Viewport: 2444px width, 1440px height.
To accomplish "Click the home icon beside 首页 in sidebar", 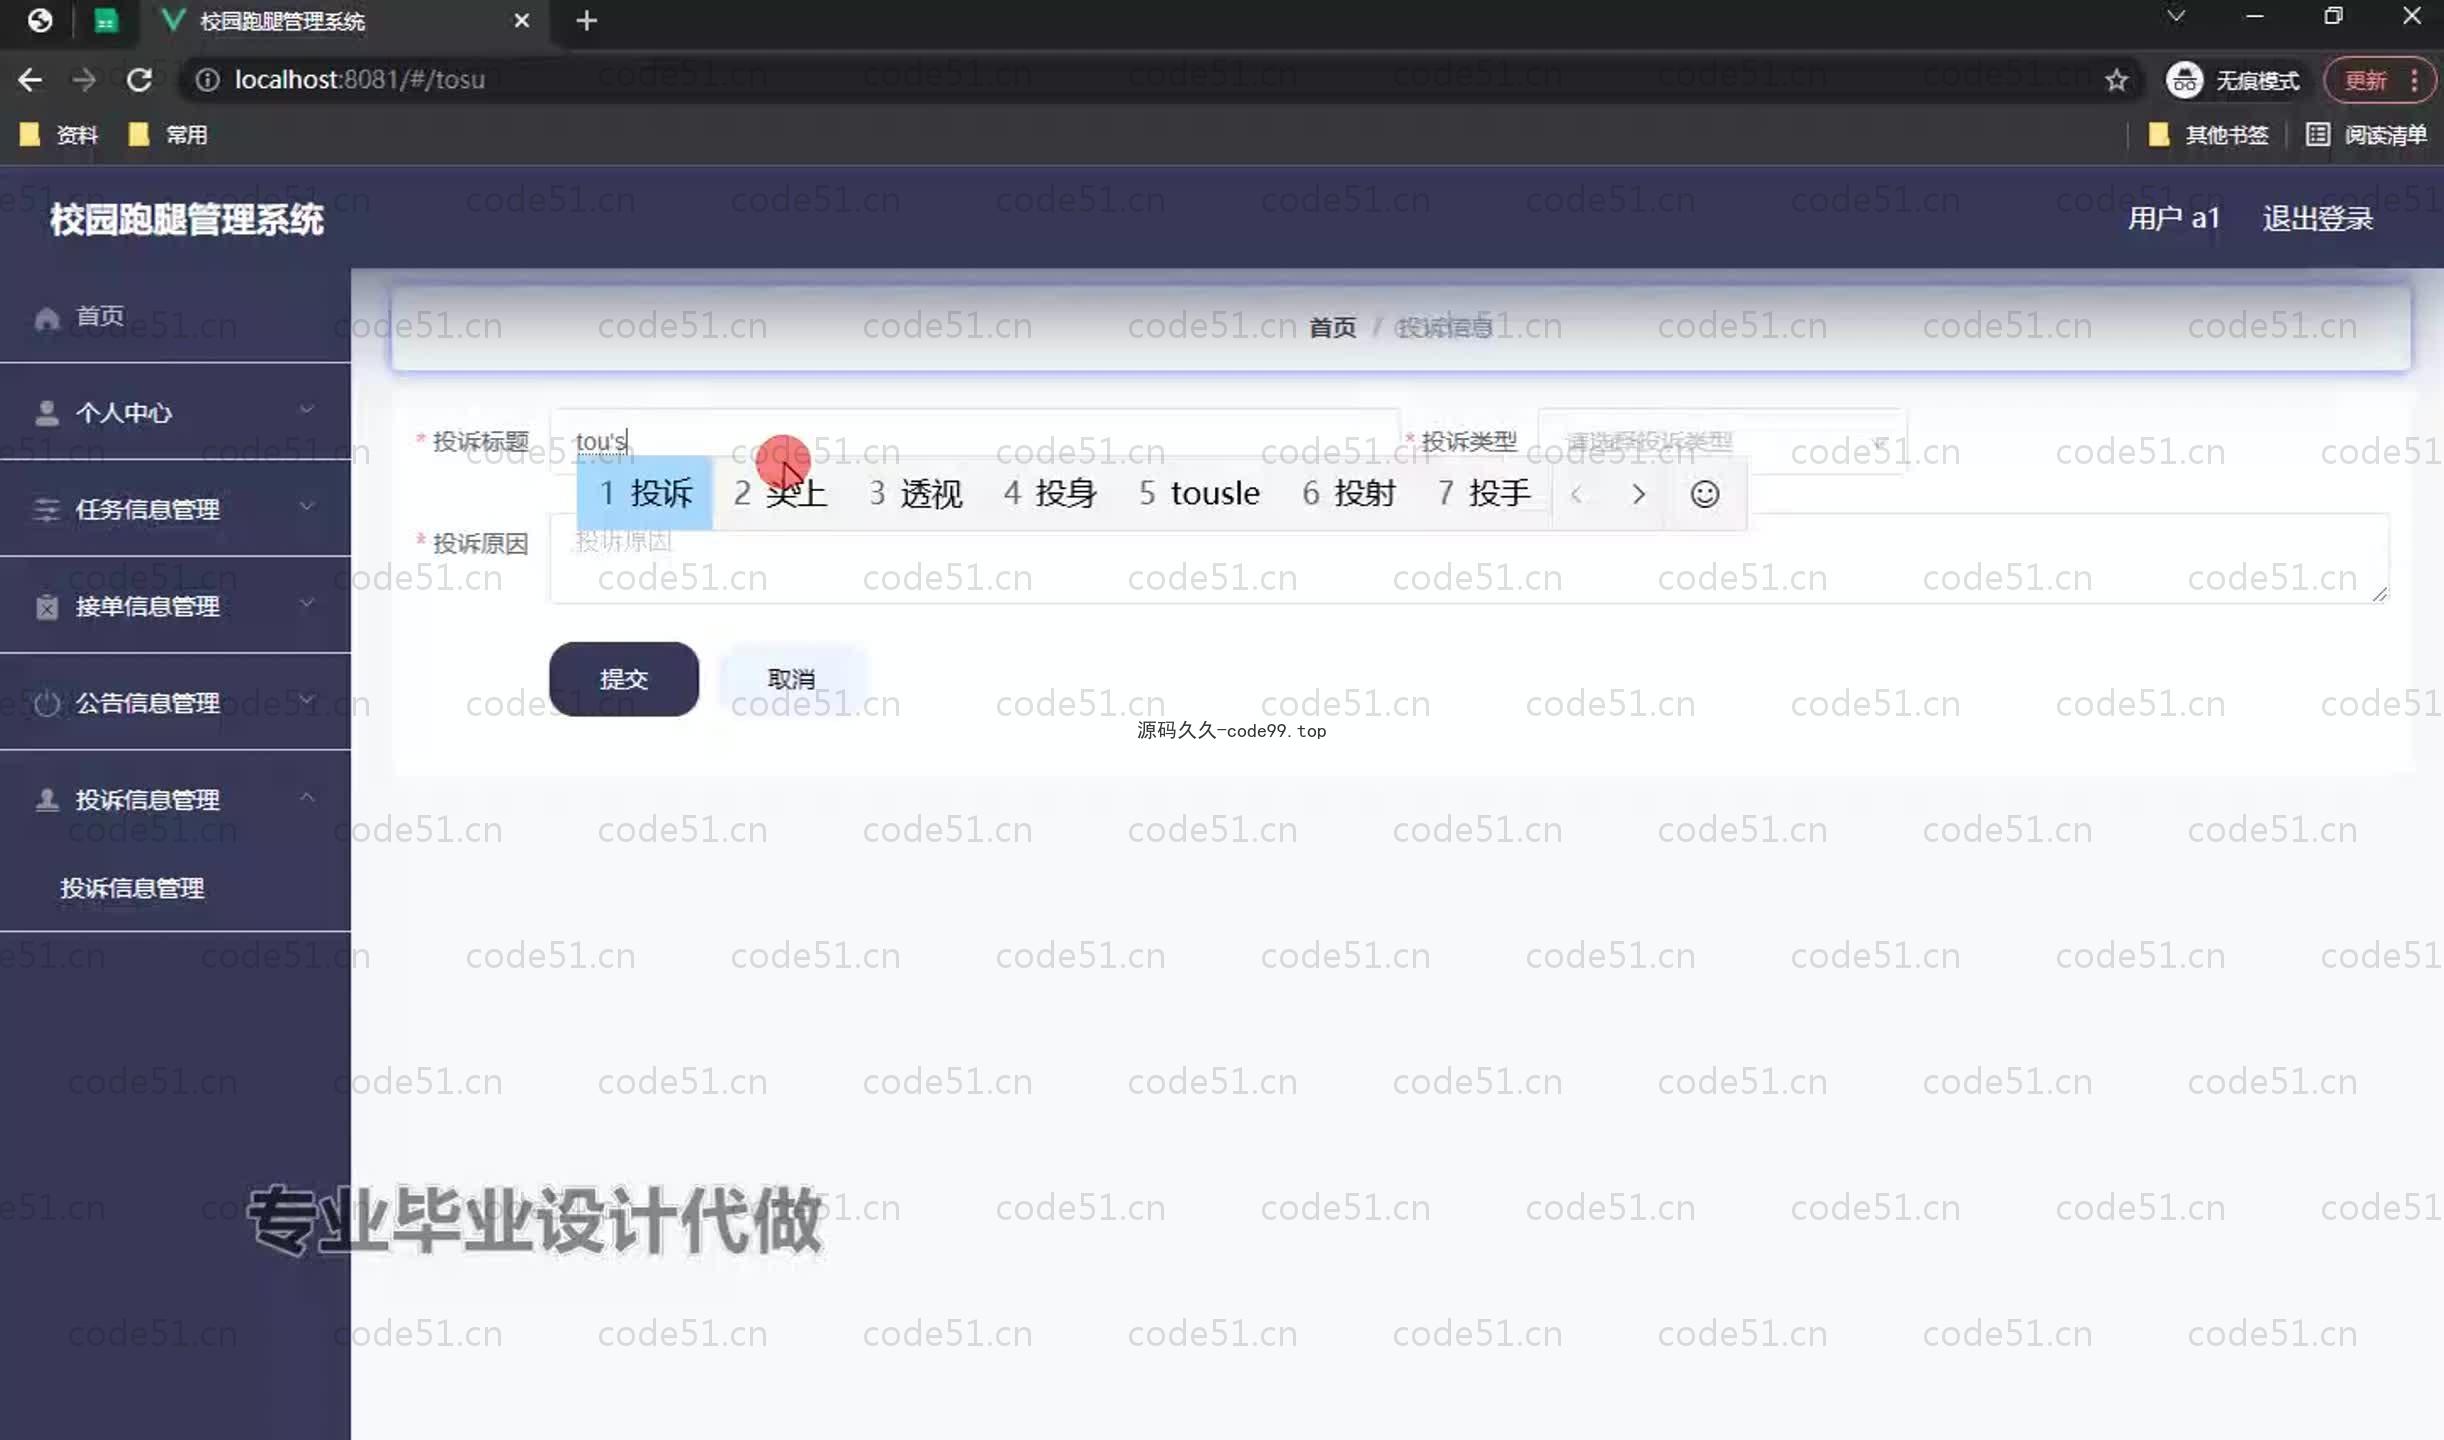I will 46,318.
